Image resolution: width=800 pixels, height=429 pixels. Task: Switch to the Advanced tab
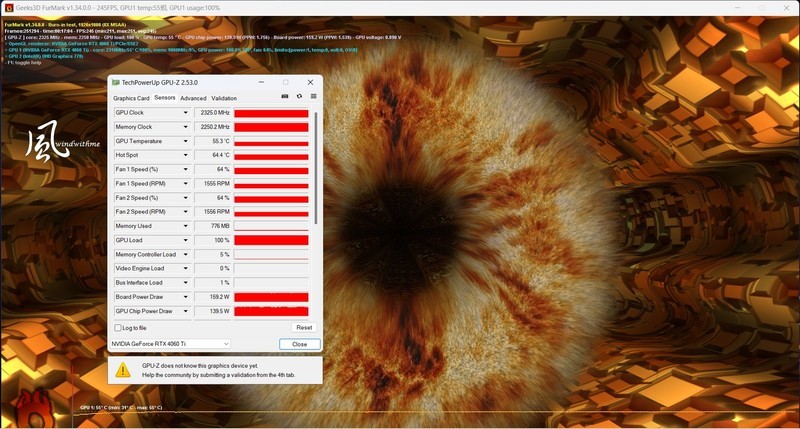click(193, 98)
